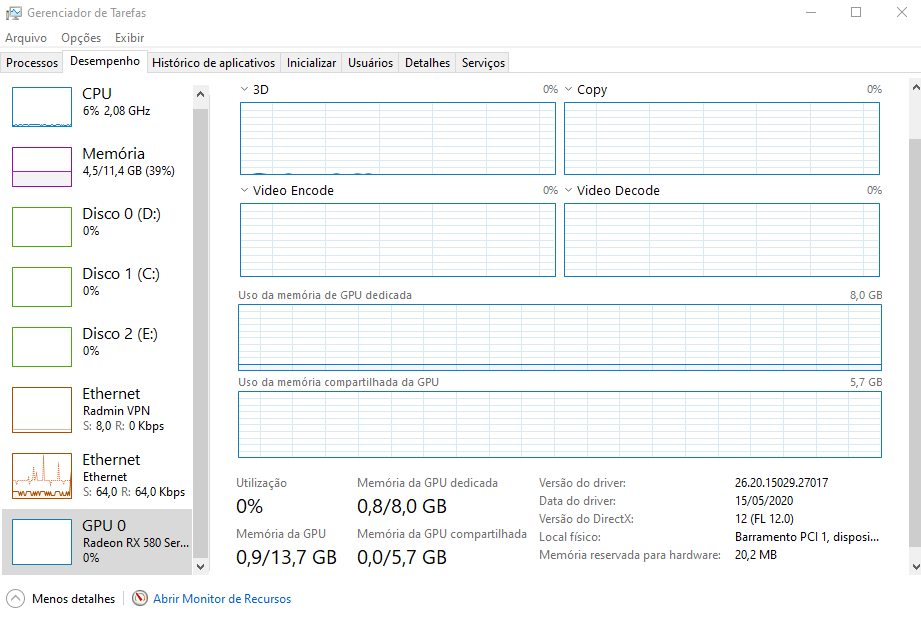Image resolution: width=921 pixels, height=617 pixels.
Task: Select the Disco 2 (E:) graph icon
Action: (x=42, y=347)
